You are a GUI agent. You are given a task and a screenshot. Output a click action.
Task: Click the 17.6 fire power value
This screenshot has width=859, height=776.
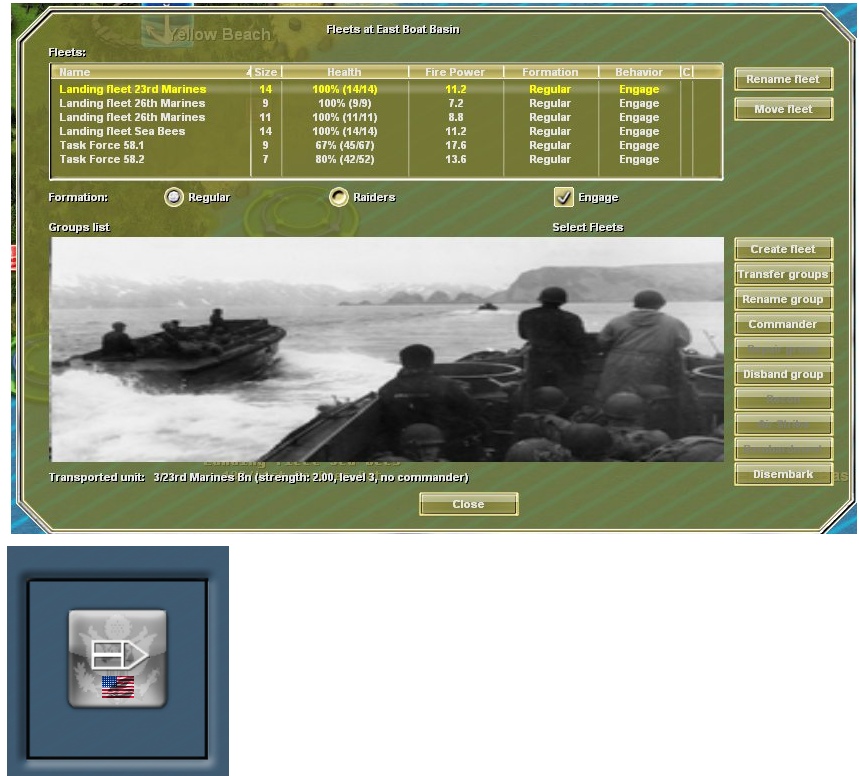point(456,145)
